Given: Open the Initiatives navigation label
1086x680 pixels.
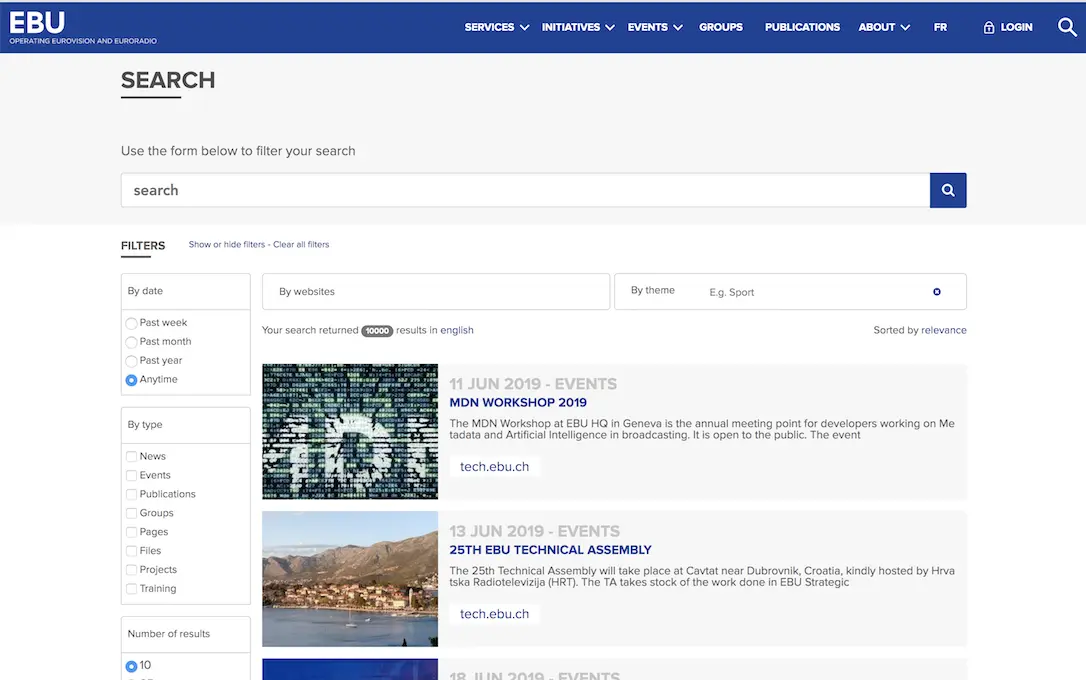Looking at the screenshot, I should pos(571,27).
